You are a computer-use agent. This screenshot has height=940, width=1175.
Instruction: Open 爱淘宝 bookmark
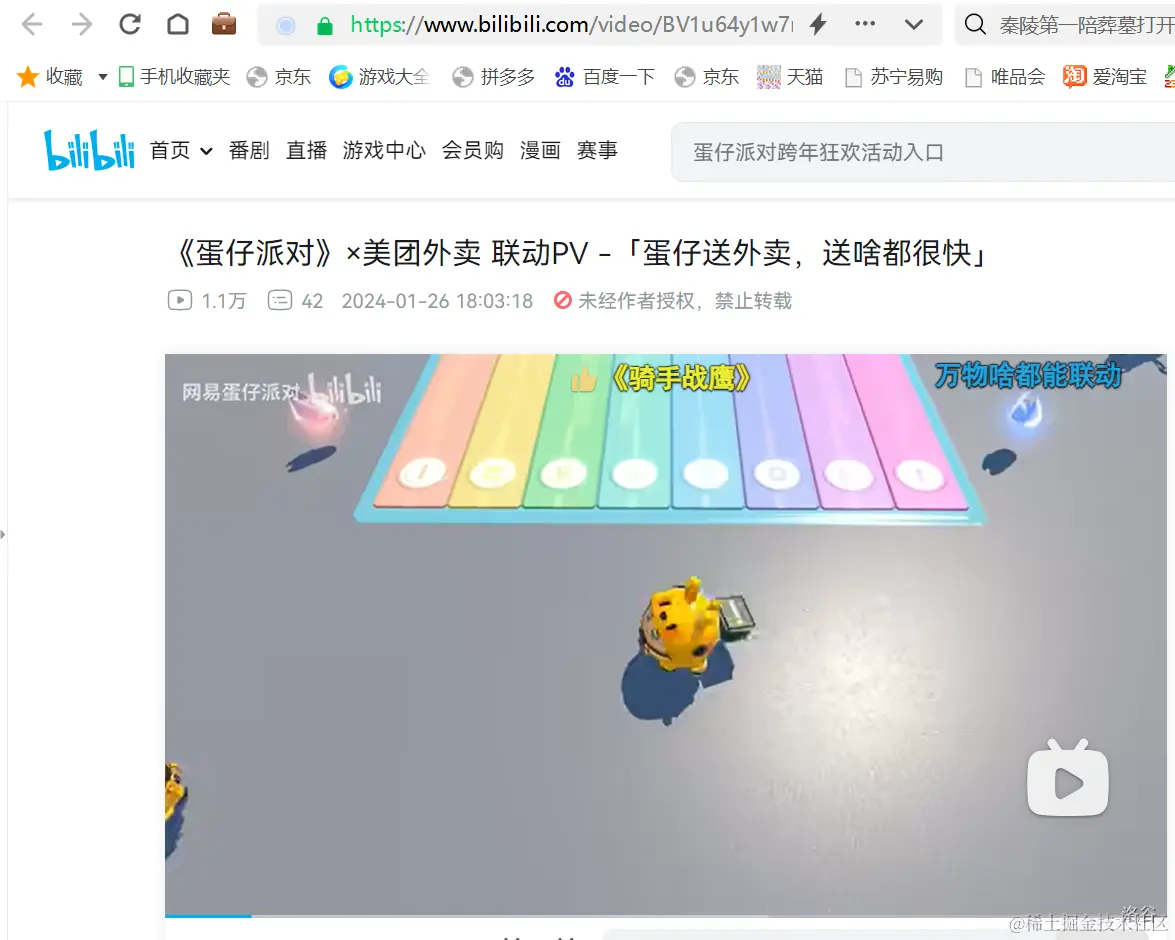pos(1105,76)
